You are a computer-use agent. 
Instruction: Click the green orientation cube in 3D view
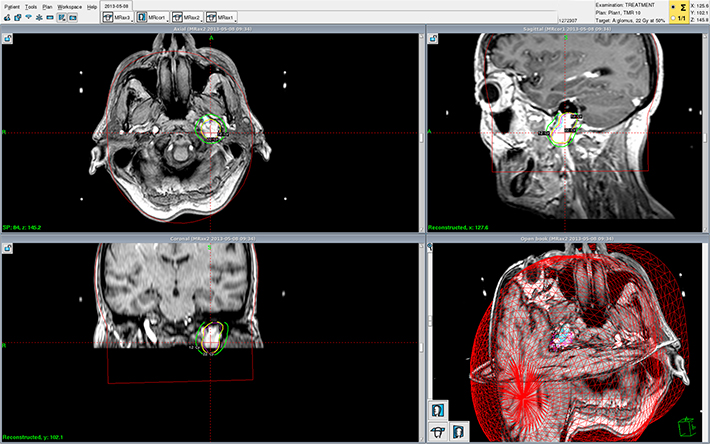tap(686, 426)
